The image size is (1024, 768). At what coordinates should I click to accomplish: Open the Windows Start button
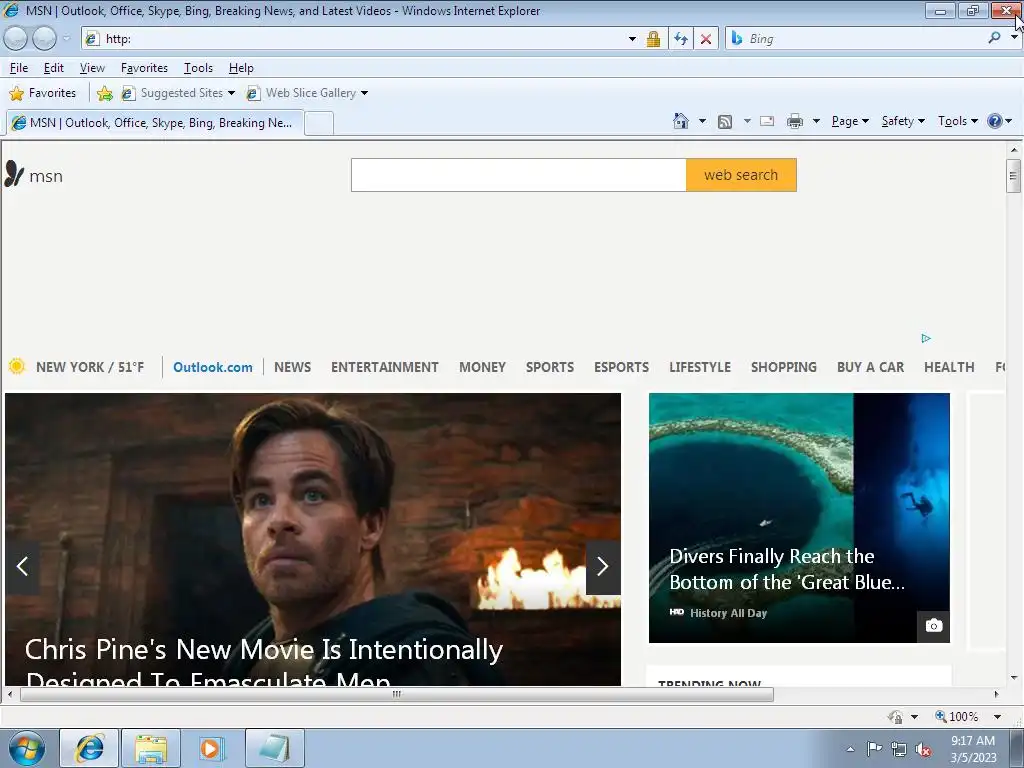point(27,748)
